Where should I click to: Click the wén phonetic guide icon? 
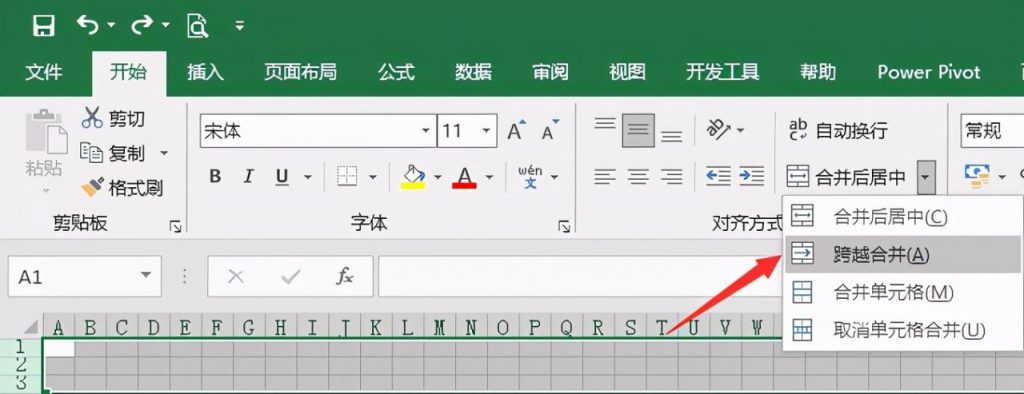pyautogui.click(x=530, y=176)
